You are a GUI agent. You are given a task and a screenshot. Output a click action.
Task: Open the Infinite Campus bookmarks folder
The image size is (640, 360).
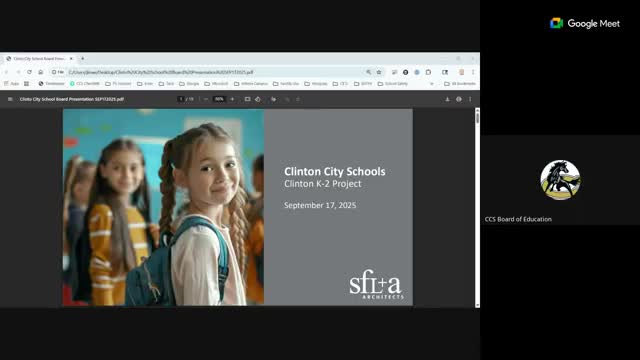tap(251, 84)
